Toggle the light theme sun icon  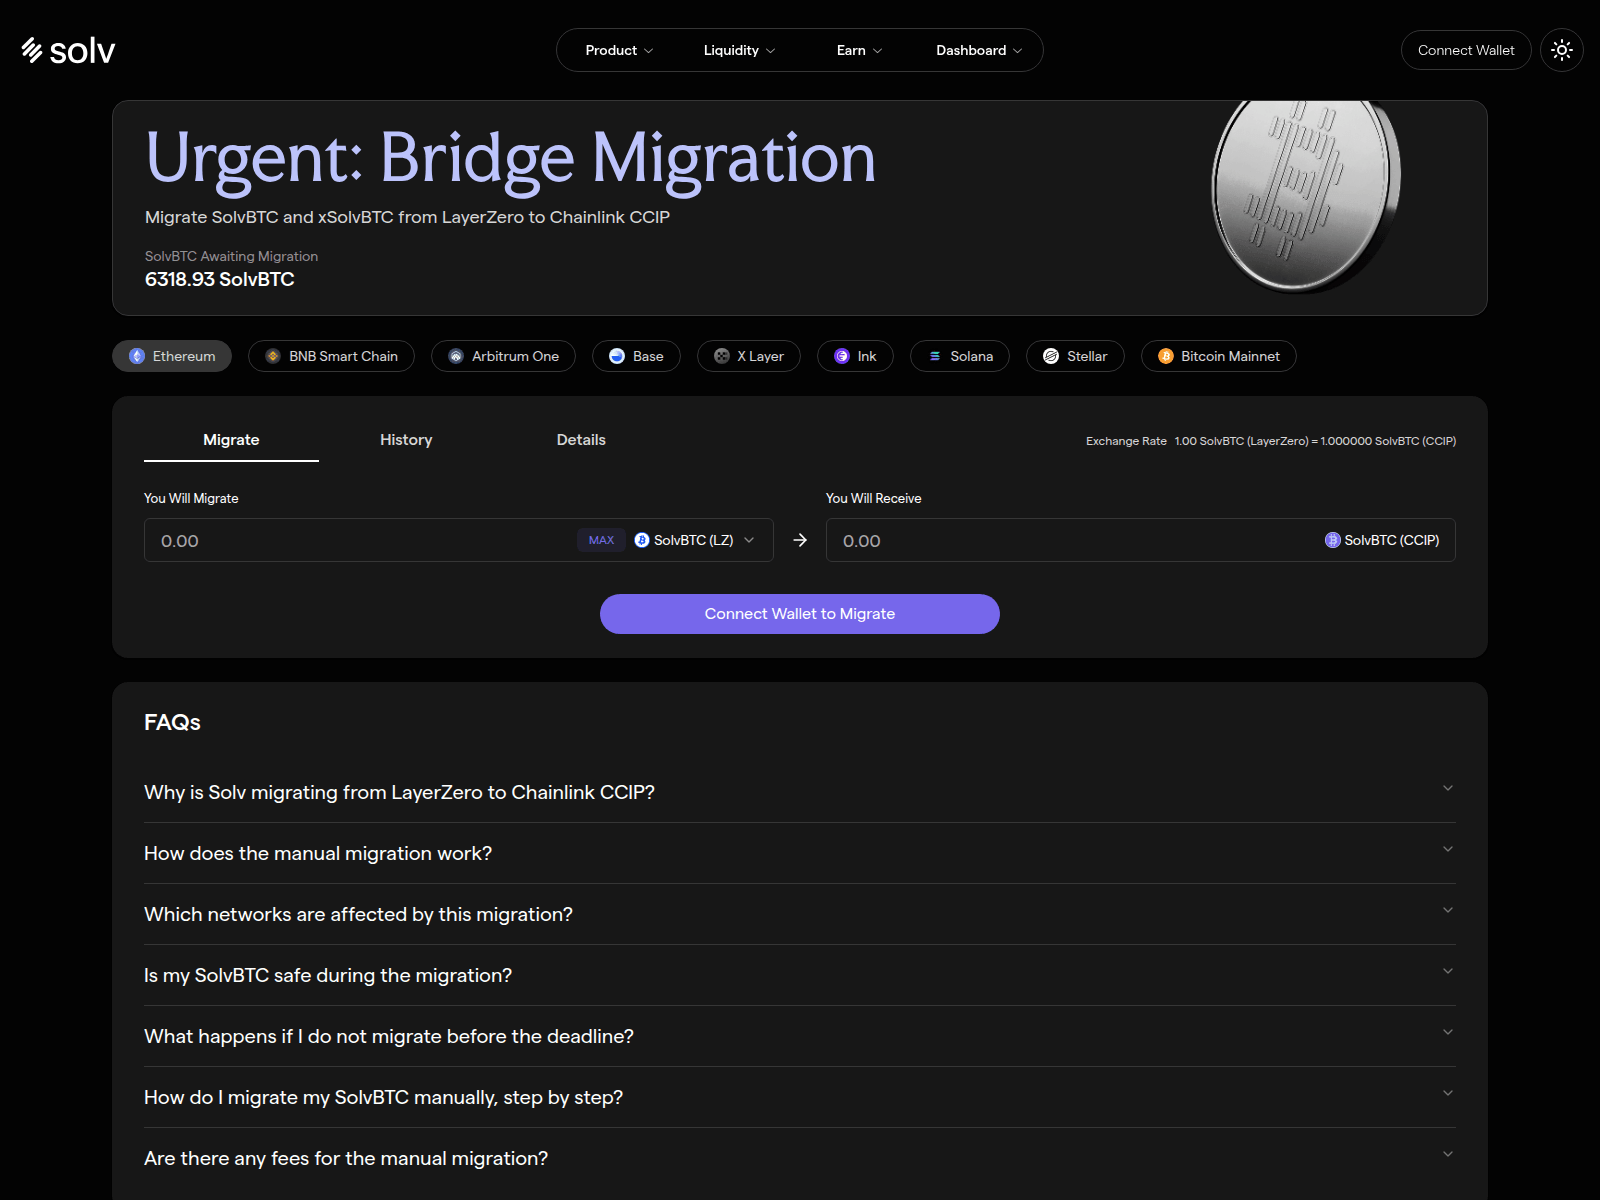click(1562, 50)
